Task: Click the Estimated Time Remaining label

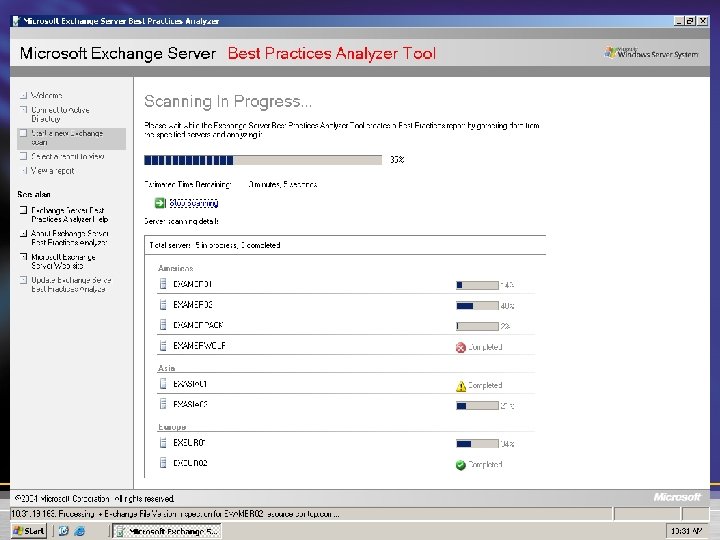Action: 188,185
